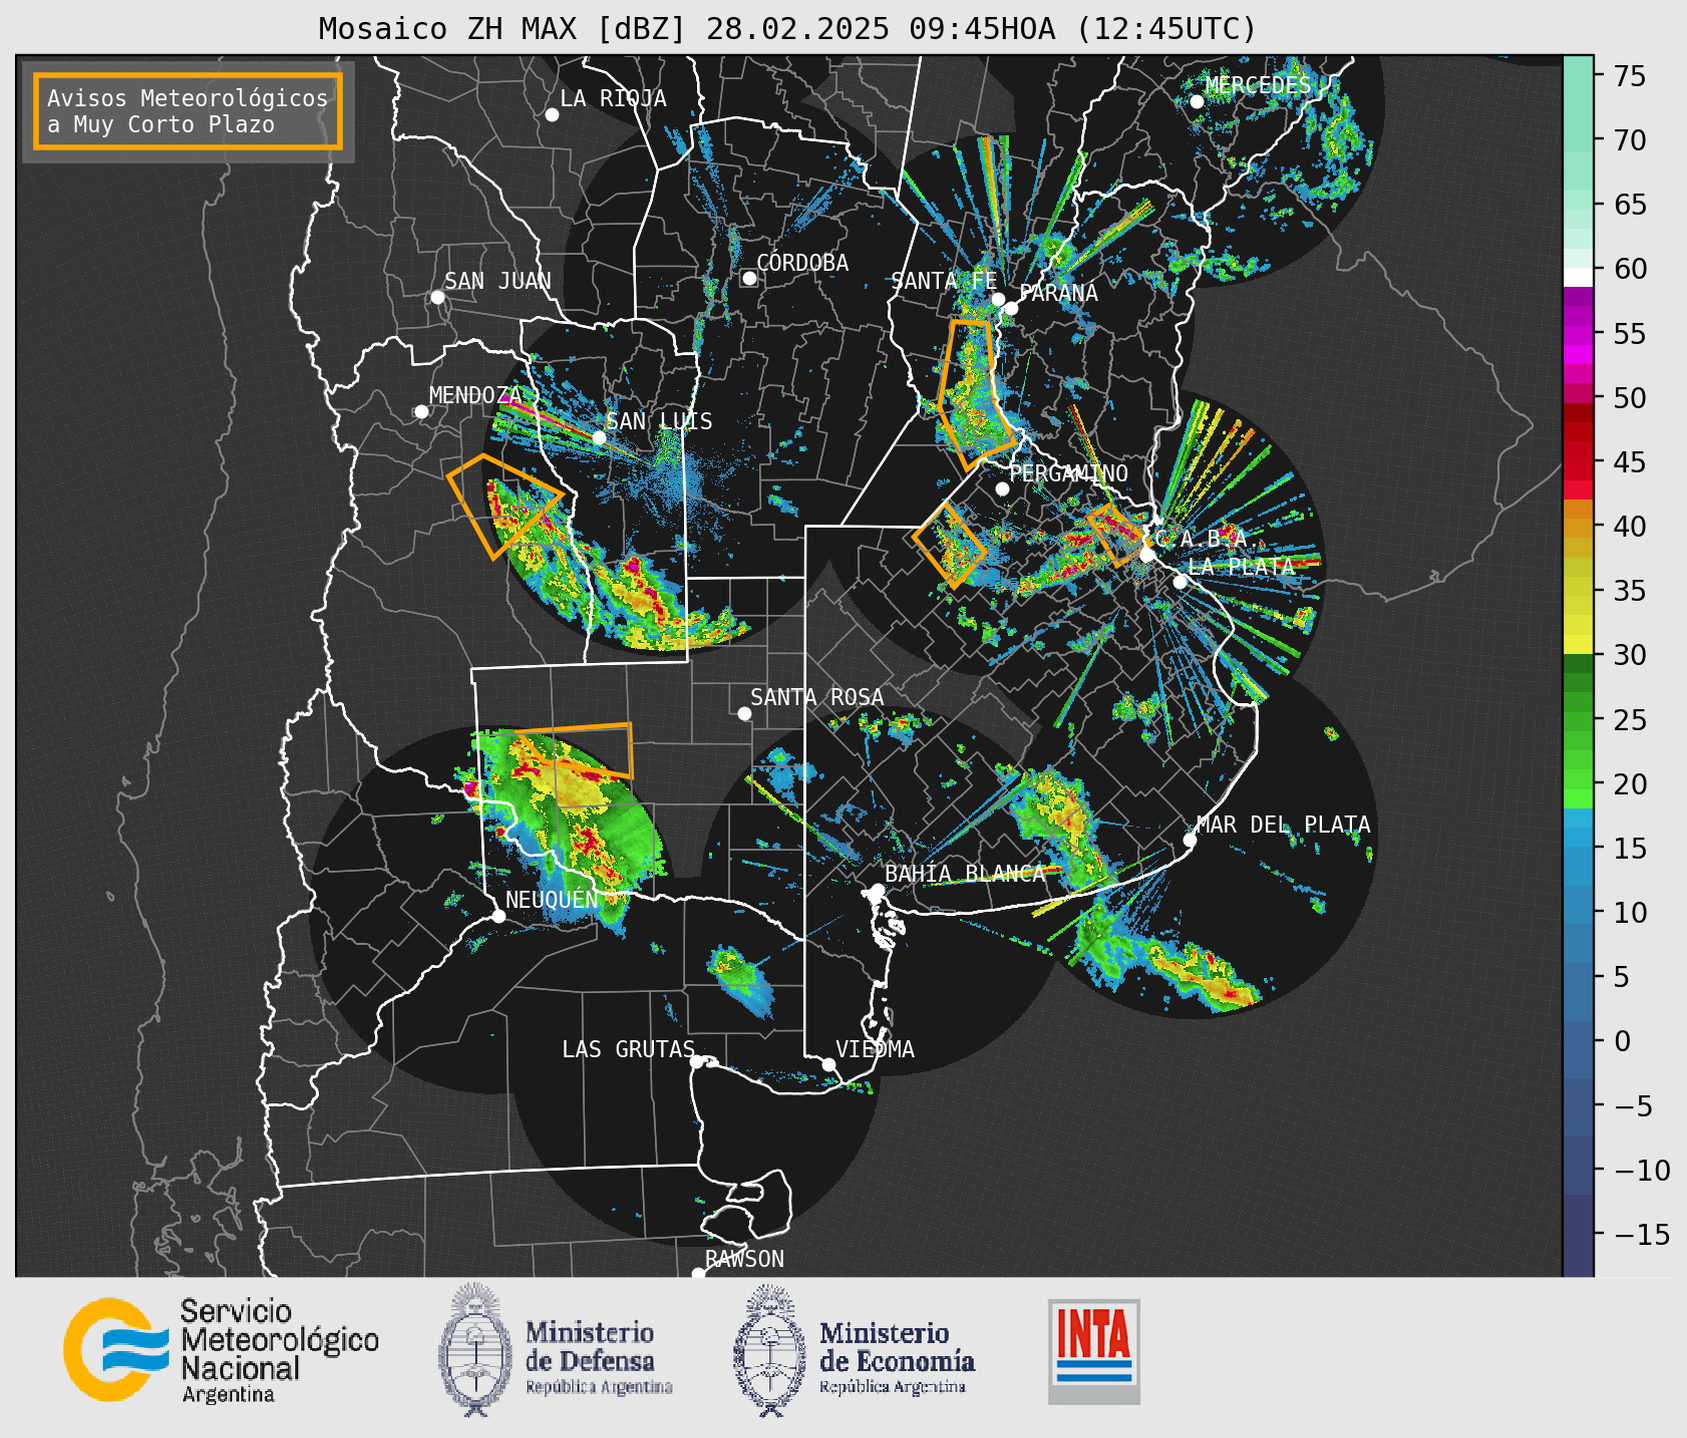Screen dimensions: 1687x1438
Task: Click the INTA logo
Action: point(1094,1351)
